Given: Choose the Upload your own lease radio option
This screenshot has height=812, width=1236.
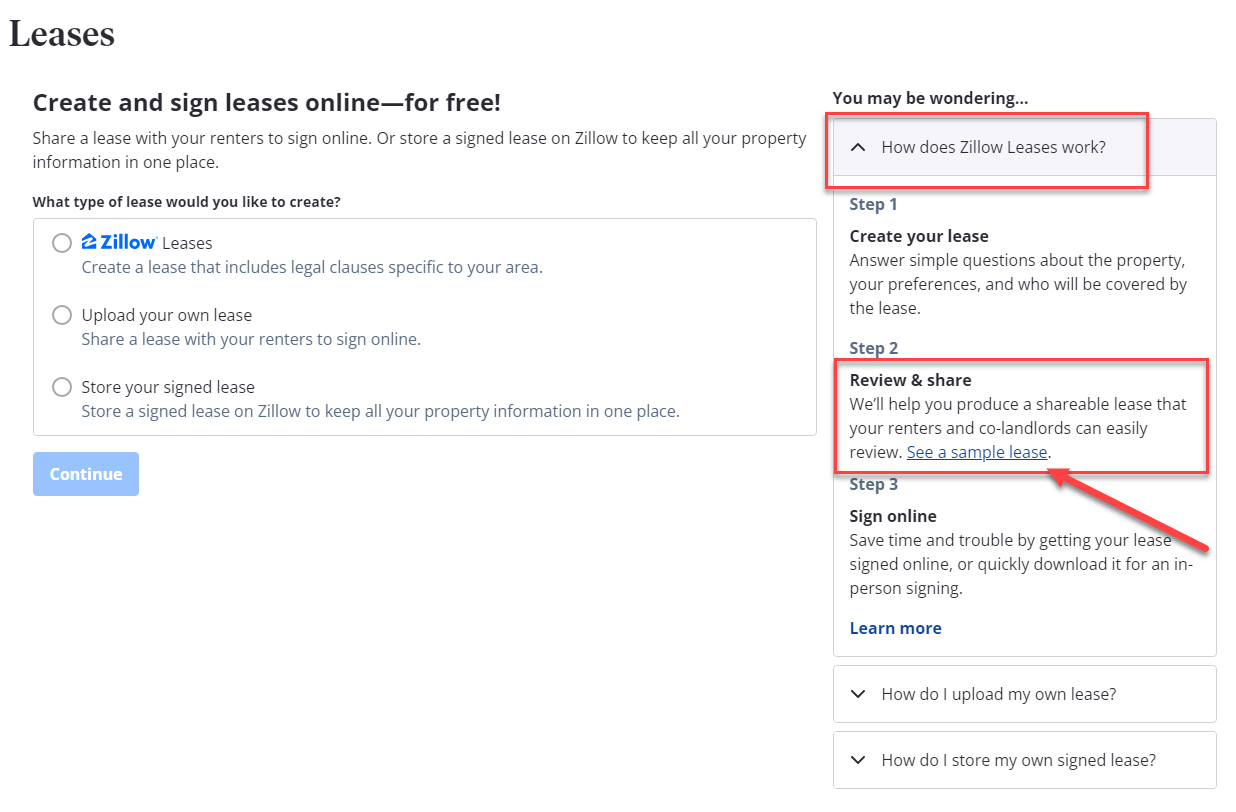Looking at the screenshot, I should (62, 315).
